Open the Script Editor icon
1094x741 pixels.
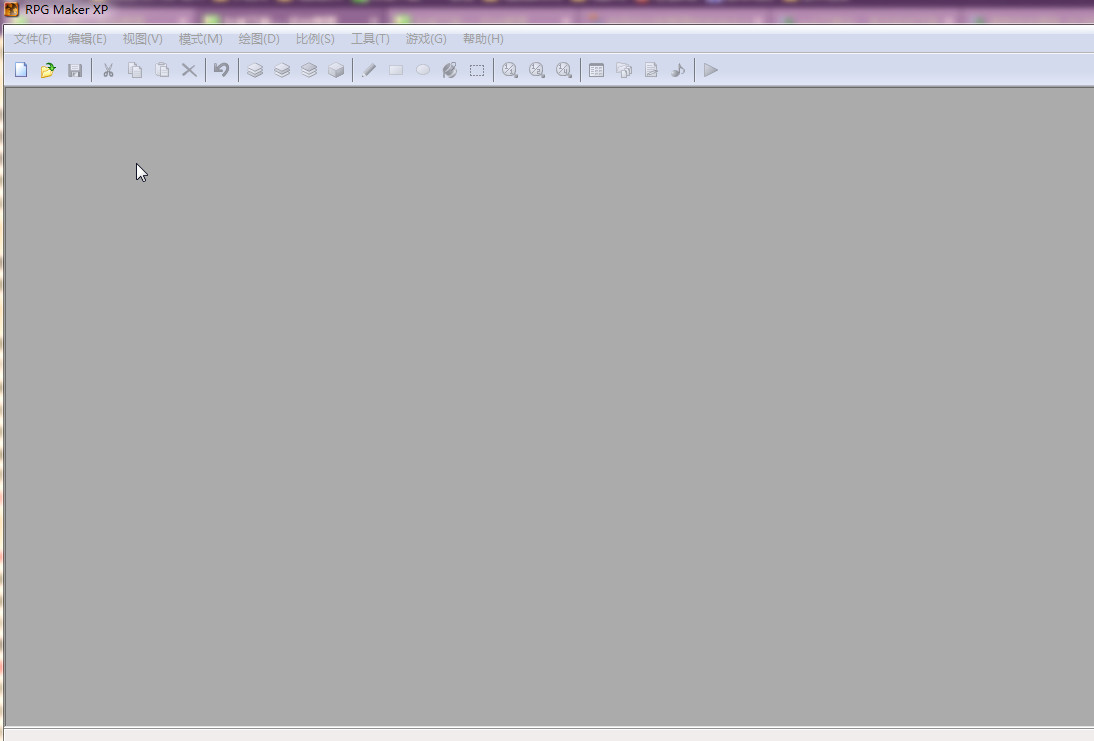tap(651, 70)
